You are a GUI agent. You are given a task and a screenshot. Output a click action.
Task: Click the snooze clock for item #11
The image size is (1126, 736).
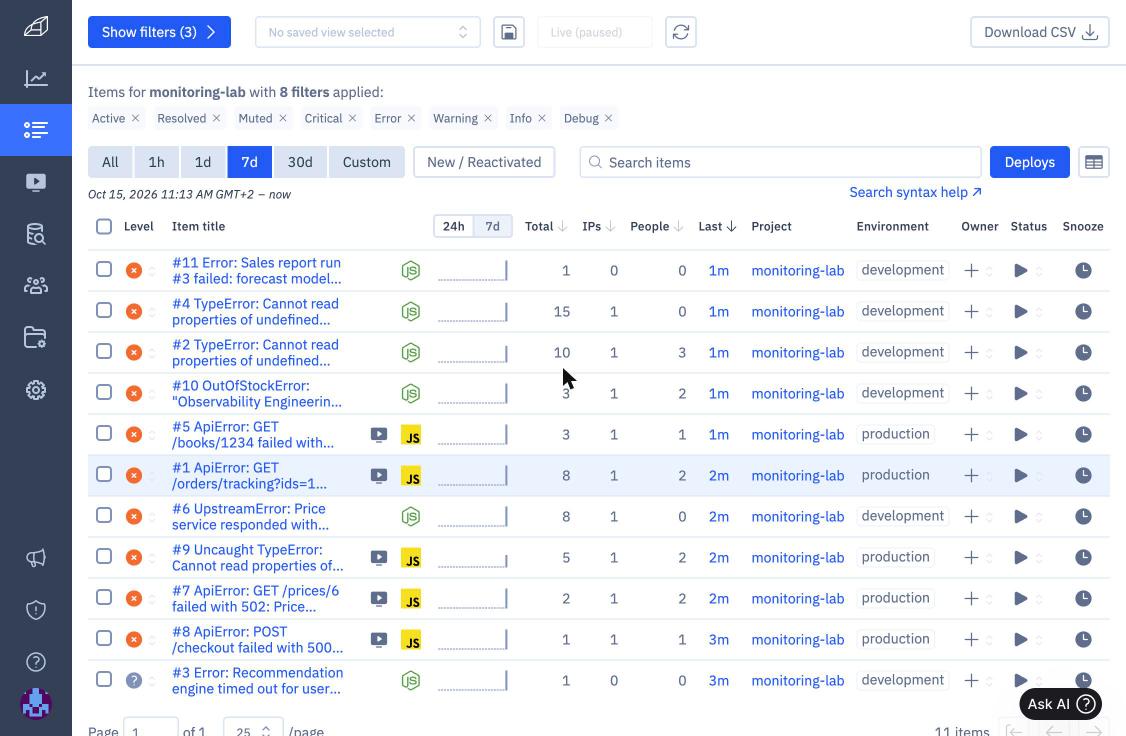point(1083,271)
